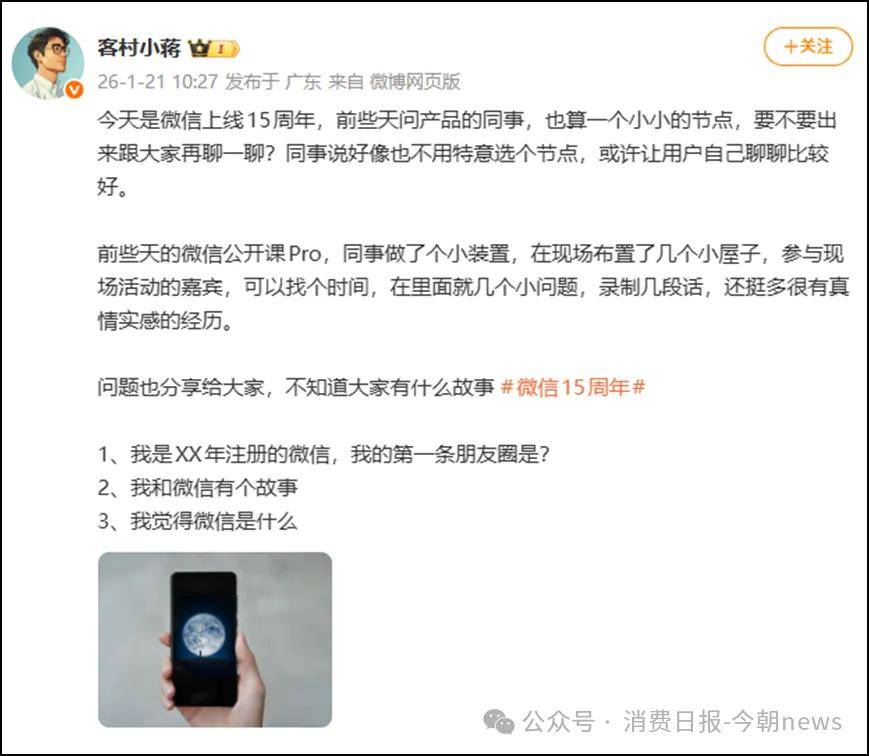The width and height of the screenshot is (869, 756).
Task: Click the orange verified V badge
Action: [x=74, y=89]
